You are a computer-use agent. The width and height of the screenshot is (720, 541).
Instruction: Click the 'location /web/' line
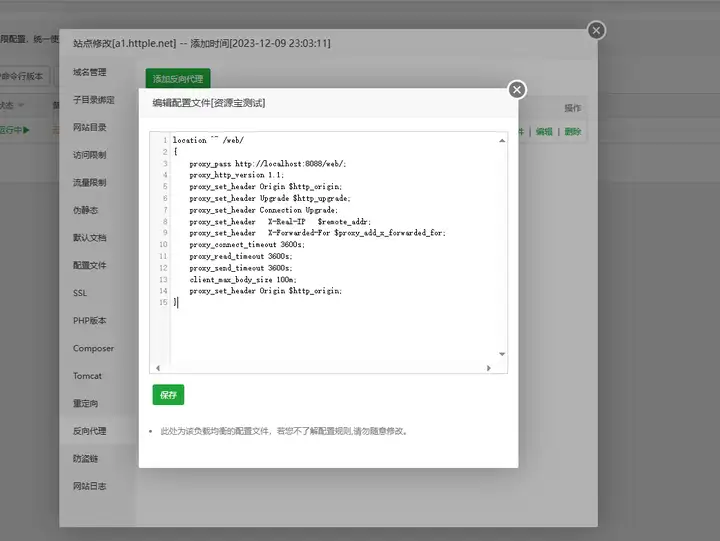208,140
